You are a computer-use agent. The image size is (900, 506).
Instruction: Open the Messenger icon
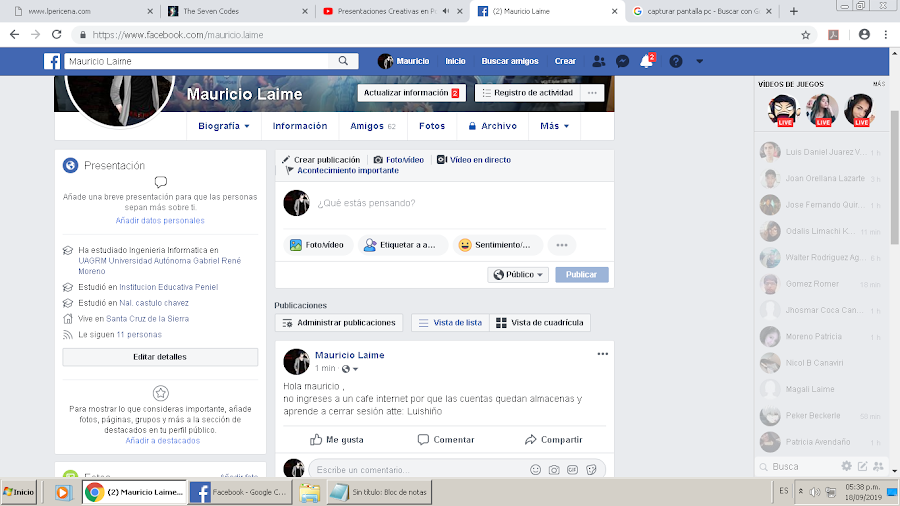[x=622, y=61]
